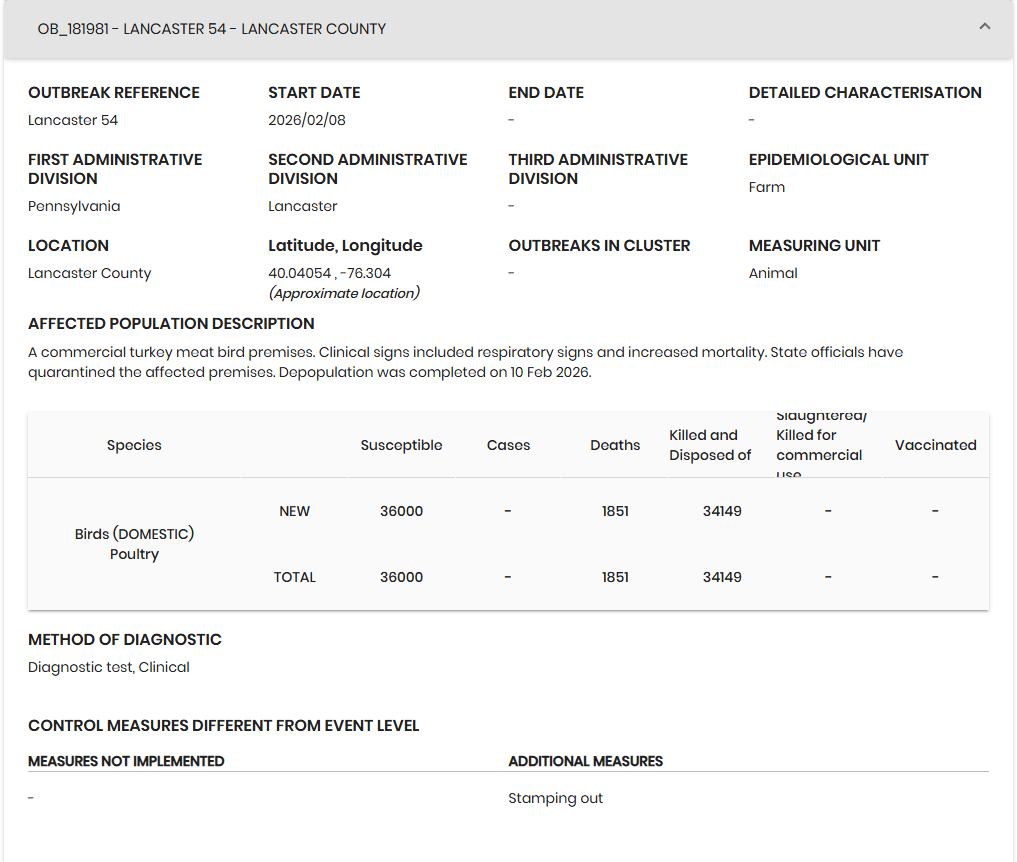
Task: Click the Lancaster County location value
Action: (90, 273)
